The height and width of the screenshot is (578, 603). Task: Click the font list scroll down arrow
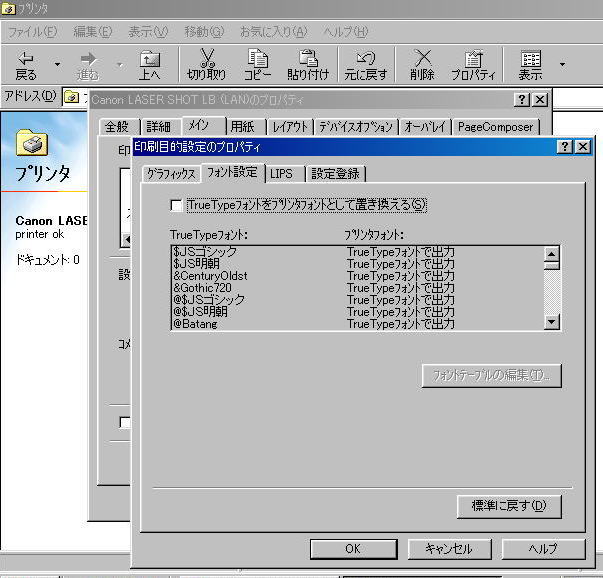coord(552,321)
